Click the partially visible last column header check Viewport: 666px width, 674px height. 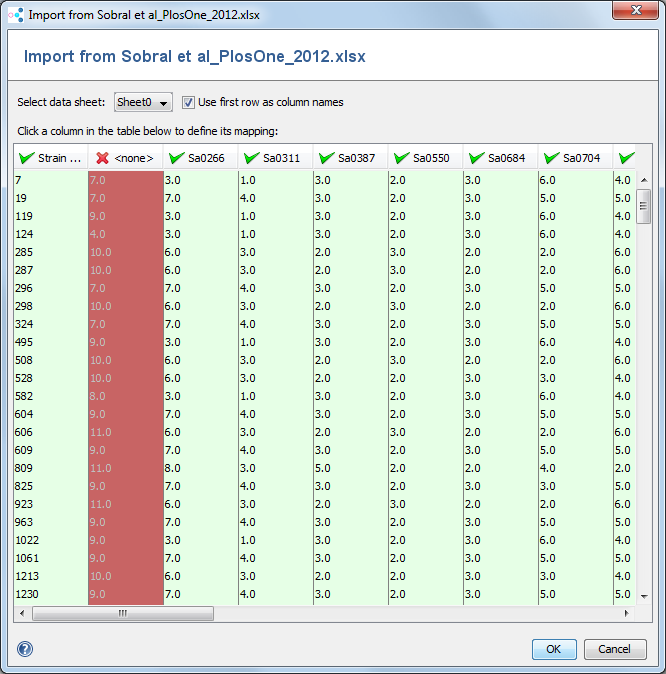[627, 158]
